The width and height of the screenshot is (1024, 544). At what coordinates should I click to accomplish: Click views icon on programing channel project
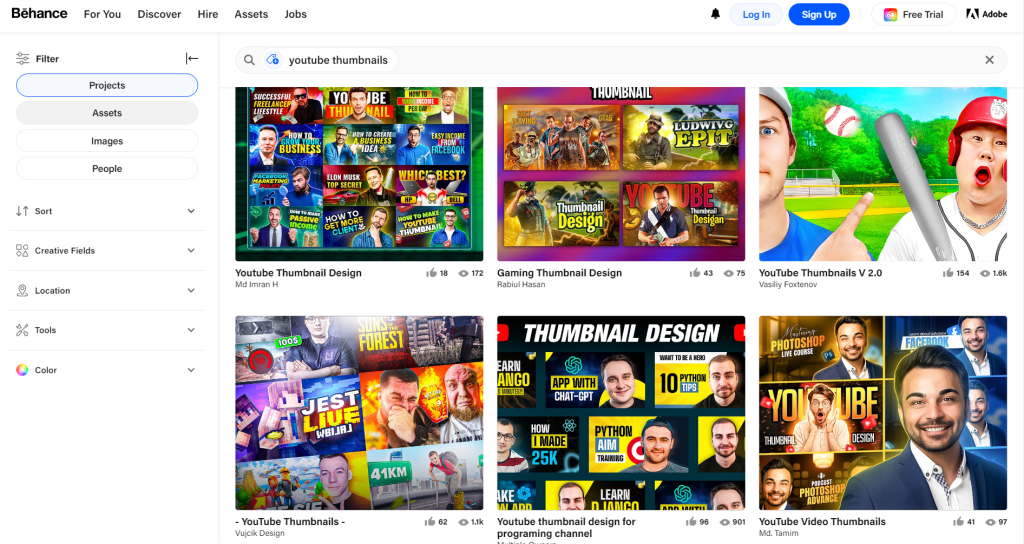click(x=725, y=522)
